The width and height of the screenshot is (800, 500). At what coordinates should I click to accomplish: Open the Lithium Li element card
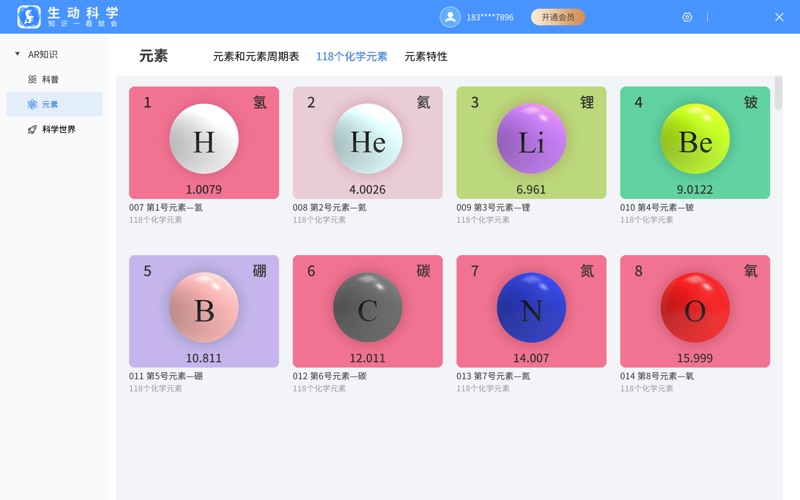click(532, 142)
